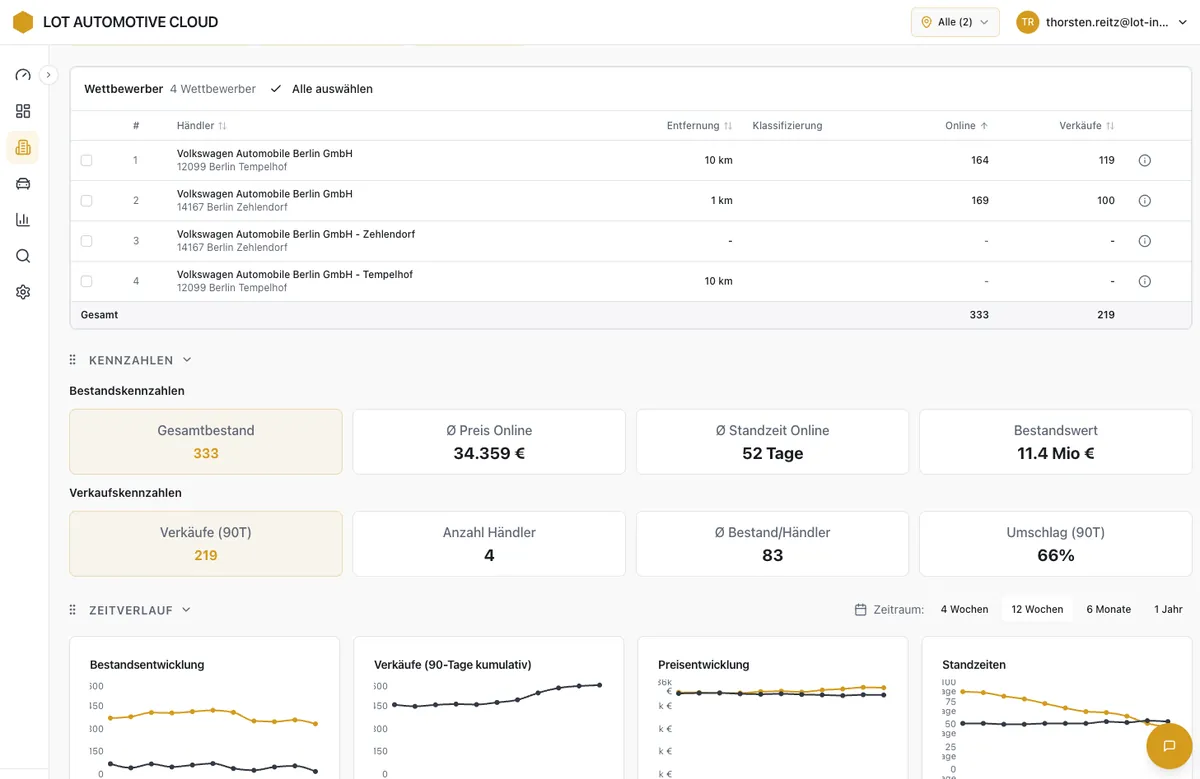Switch time range to 6 Monate
This screenshot has height=779, width=1200.
1108,609
